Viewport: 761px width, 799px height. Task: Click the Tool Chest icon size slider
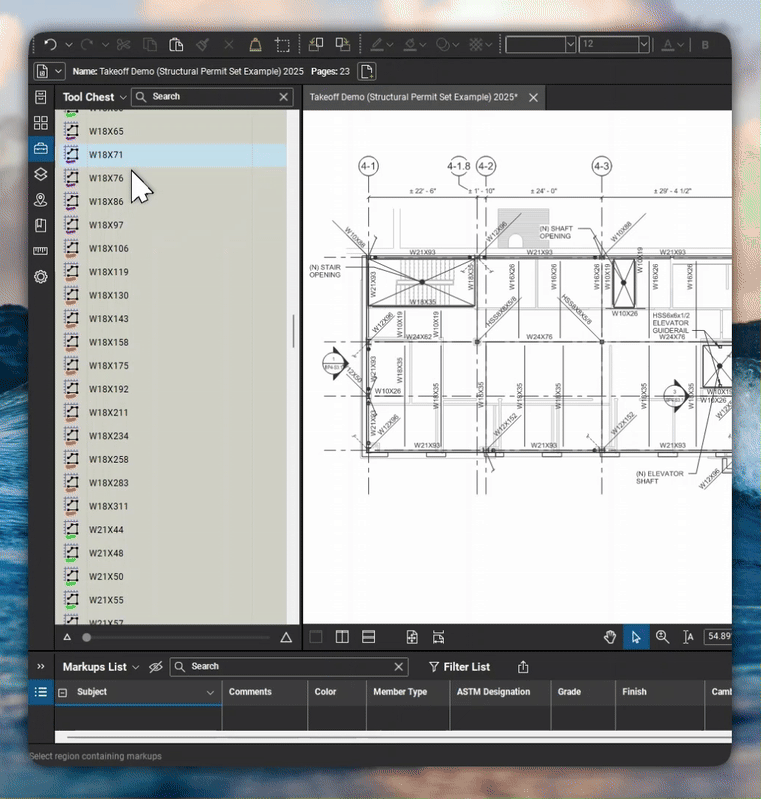[176, 637]
